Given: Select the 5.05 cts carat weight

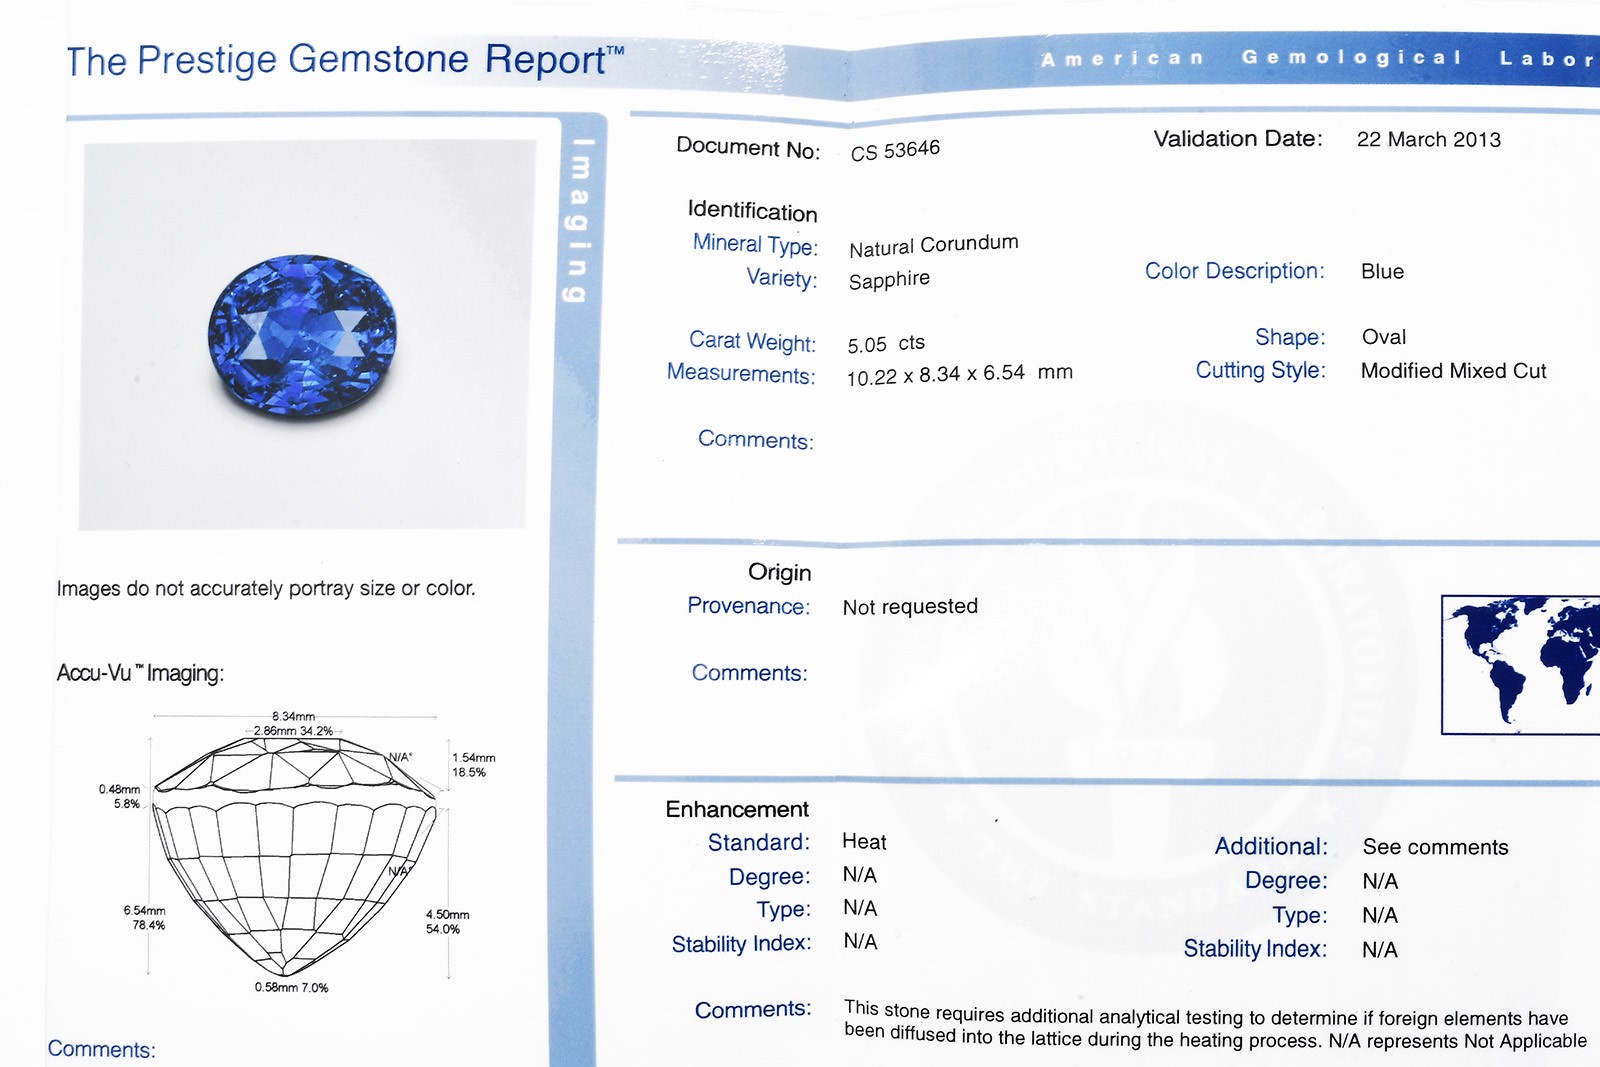Looking at the screenshot, I should [885, 344].
